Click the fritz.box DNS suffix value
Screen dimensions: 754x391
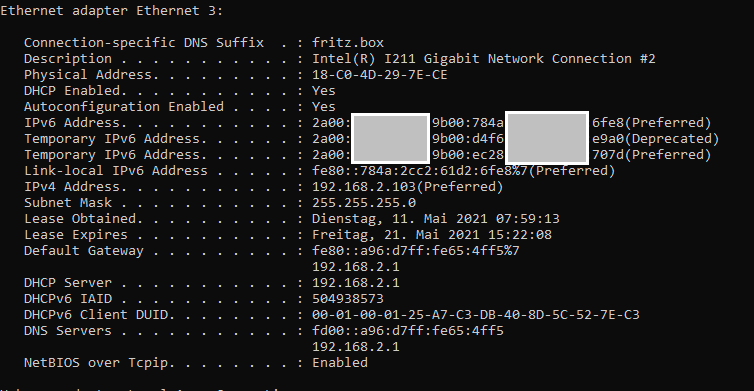point(348,42)
